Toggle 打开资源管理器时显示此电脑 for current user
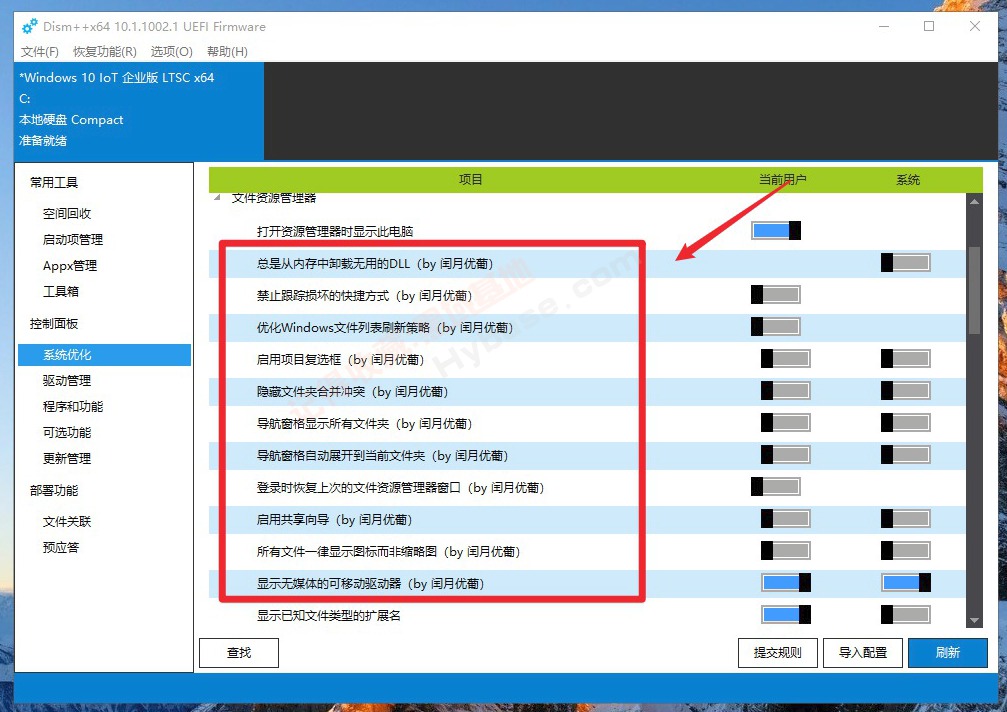 776,230
